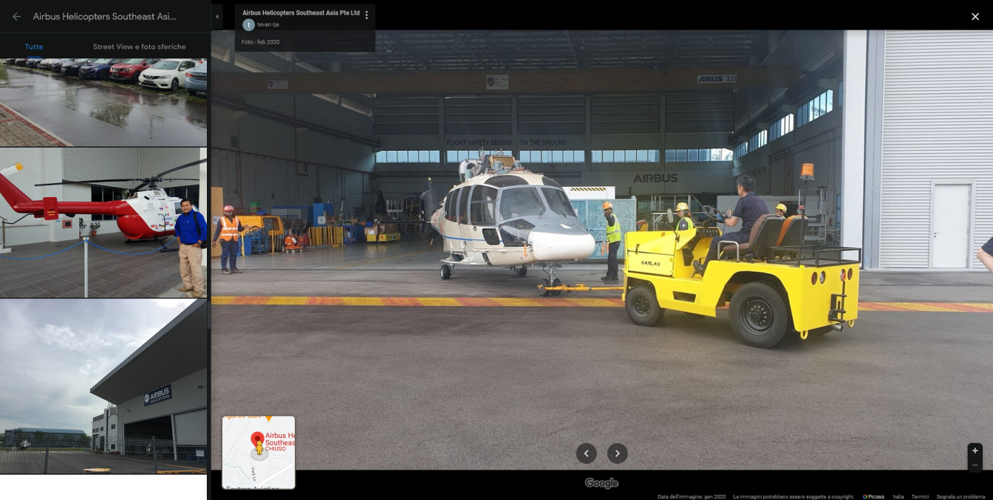Click the Google logo
This screenshot has height=500, width=993.
coord(601,483)
